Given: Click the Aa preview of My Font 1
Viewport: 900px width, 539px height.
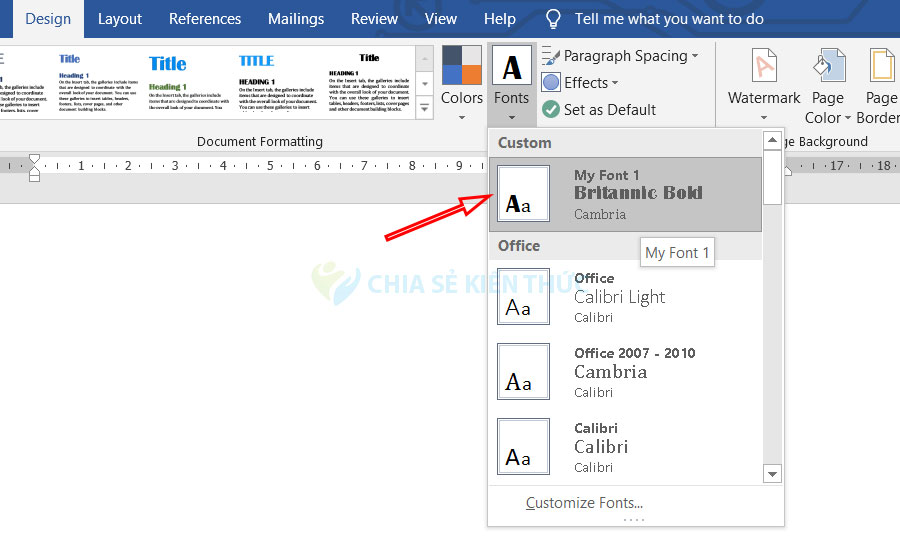Looking at the screenshot, I should point(523,194).
